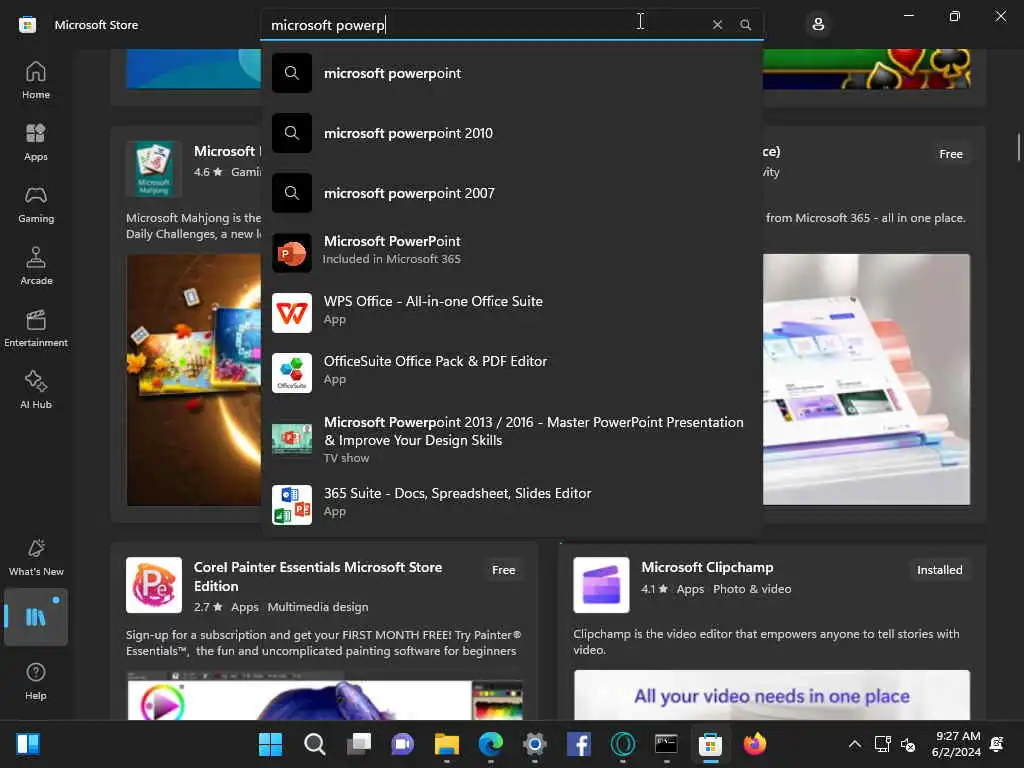1024x768 pixels.
Task: Click the Microsoft Clipchamp app icon
Action: (x=601, y=585)
